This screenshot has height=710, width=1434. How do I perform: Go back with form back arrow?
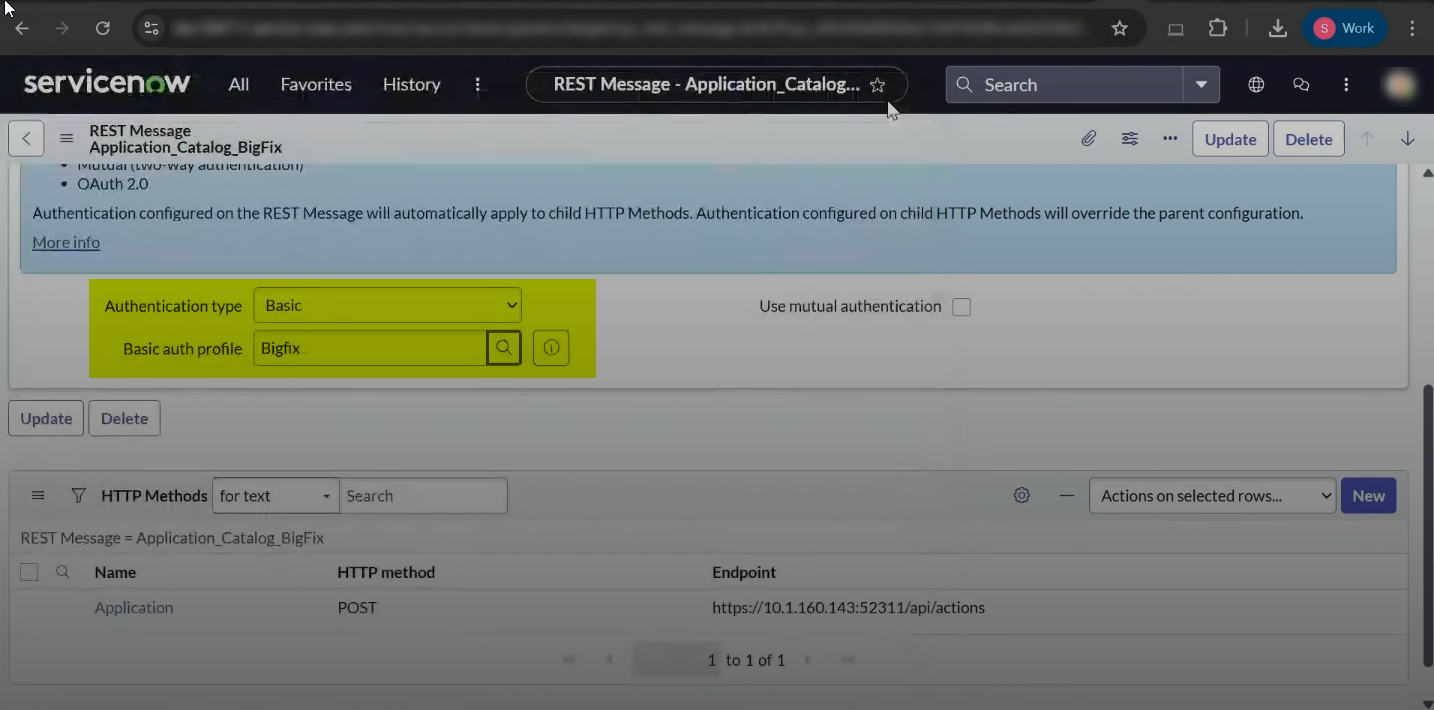click(26, 139)
